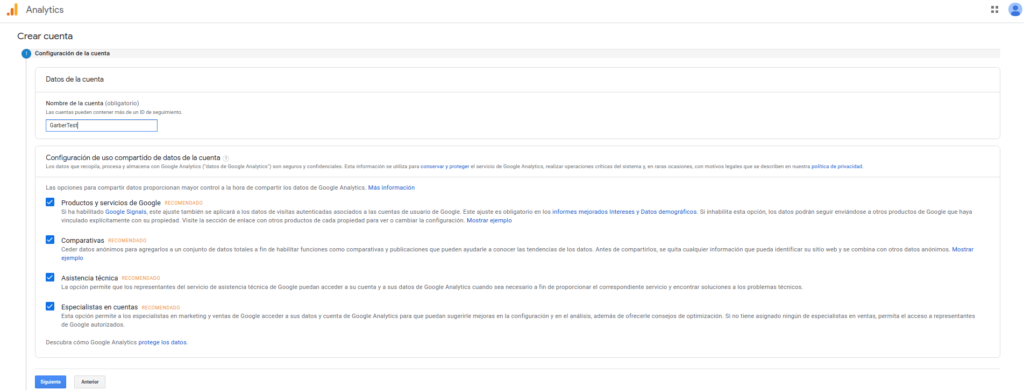Open the conservar y proteger link
Screen dimensions: 1024x390
pos(445,167)
